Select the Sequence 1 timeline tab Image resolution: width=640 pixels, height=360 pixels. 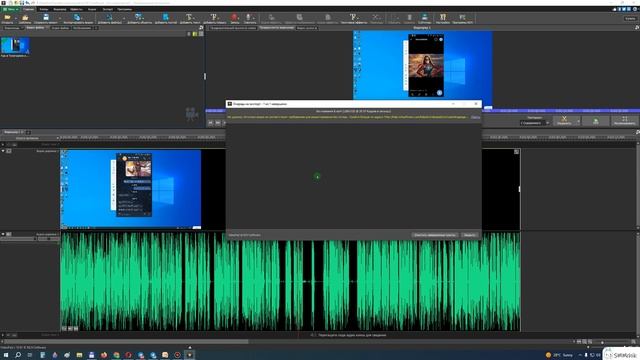pos(13,132)
